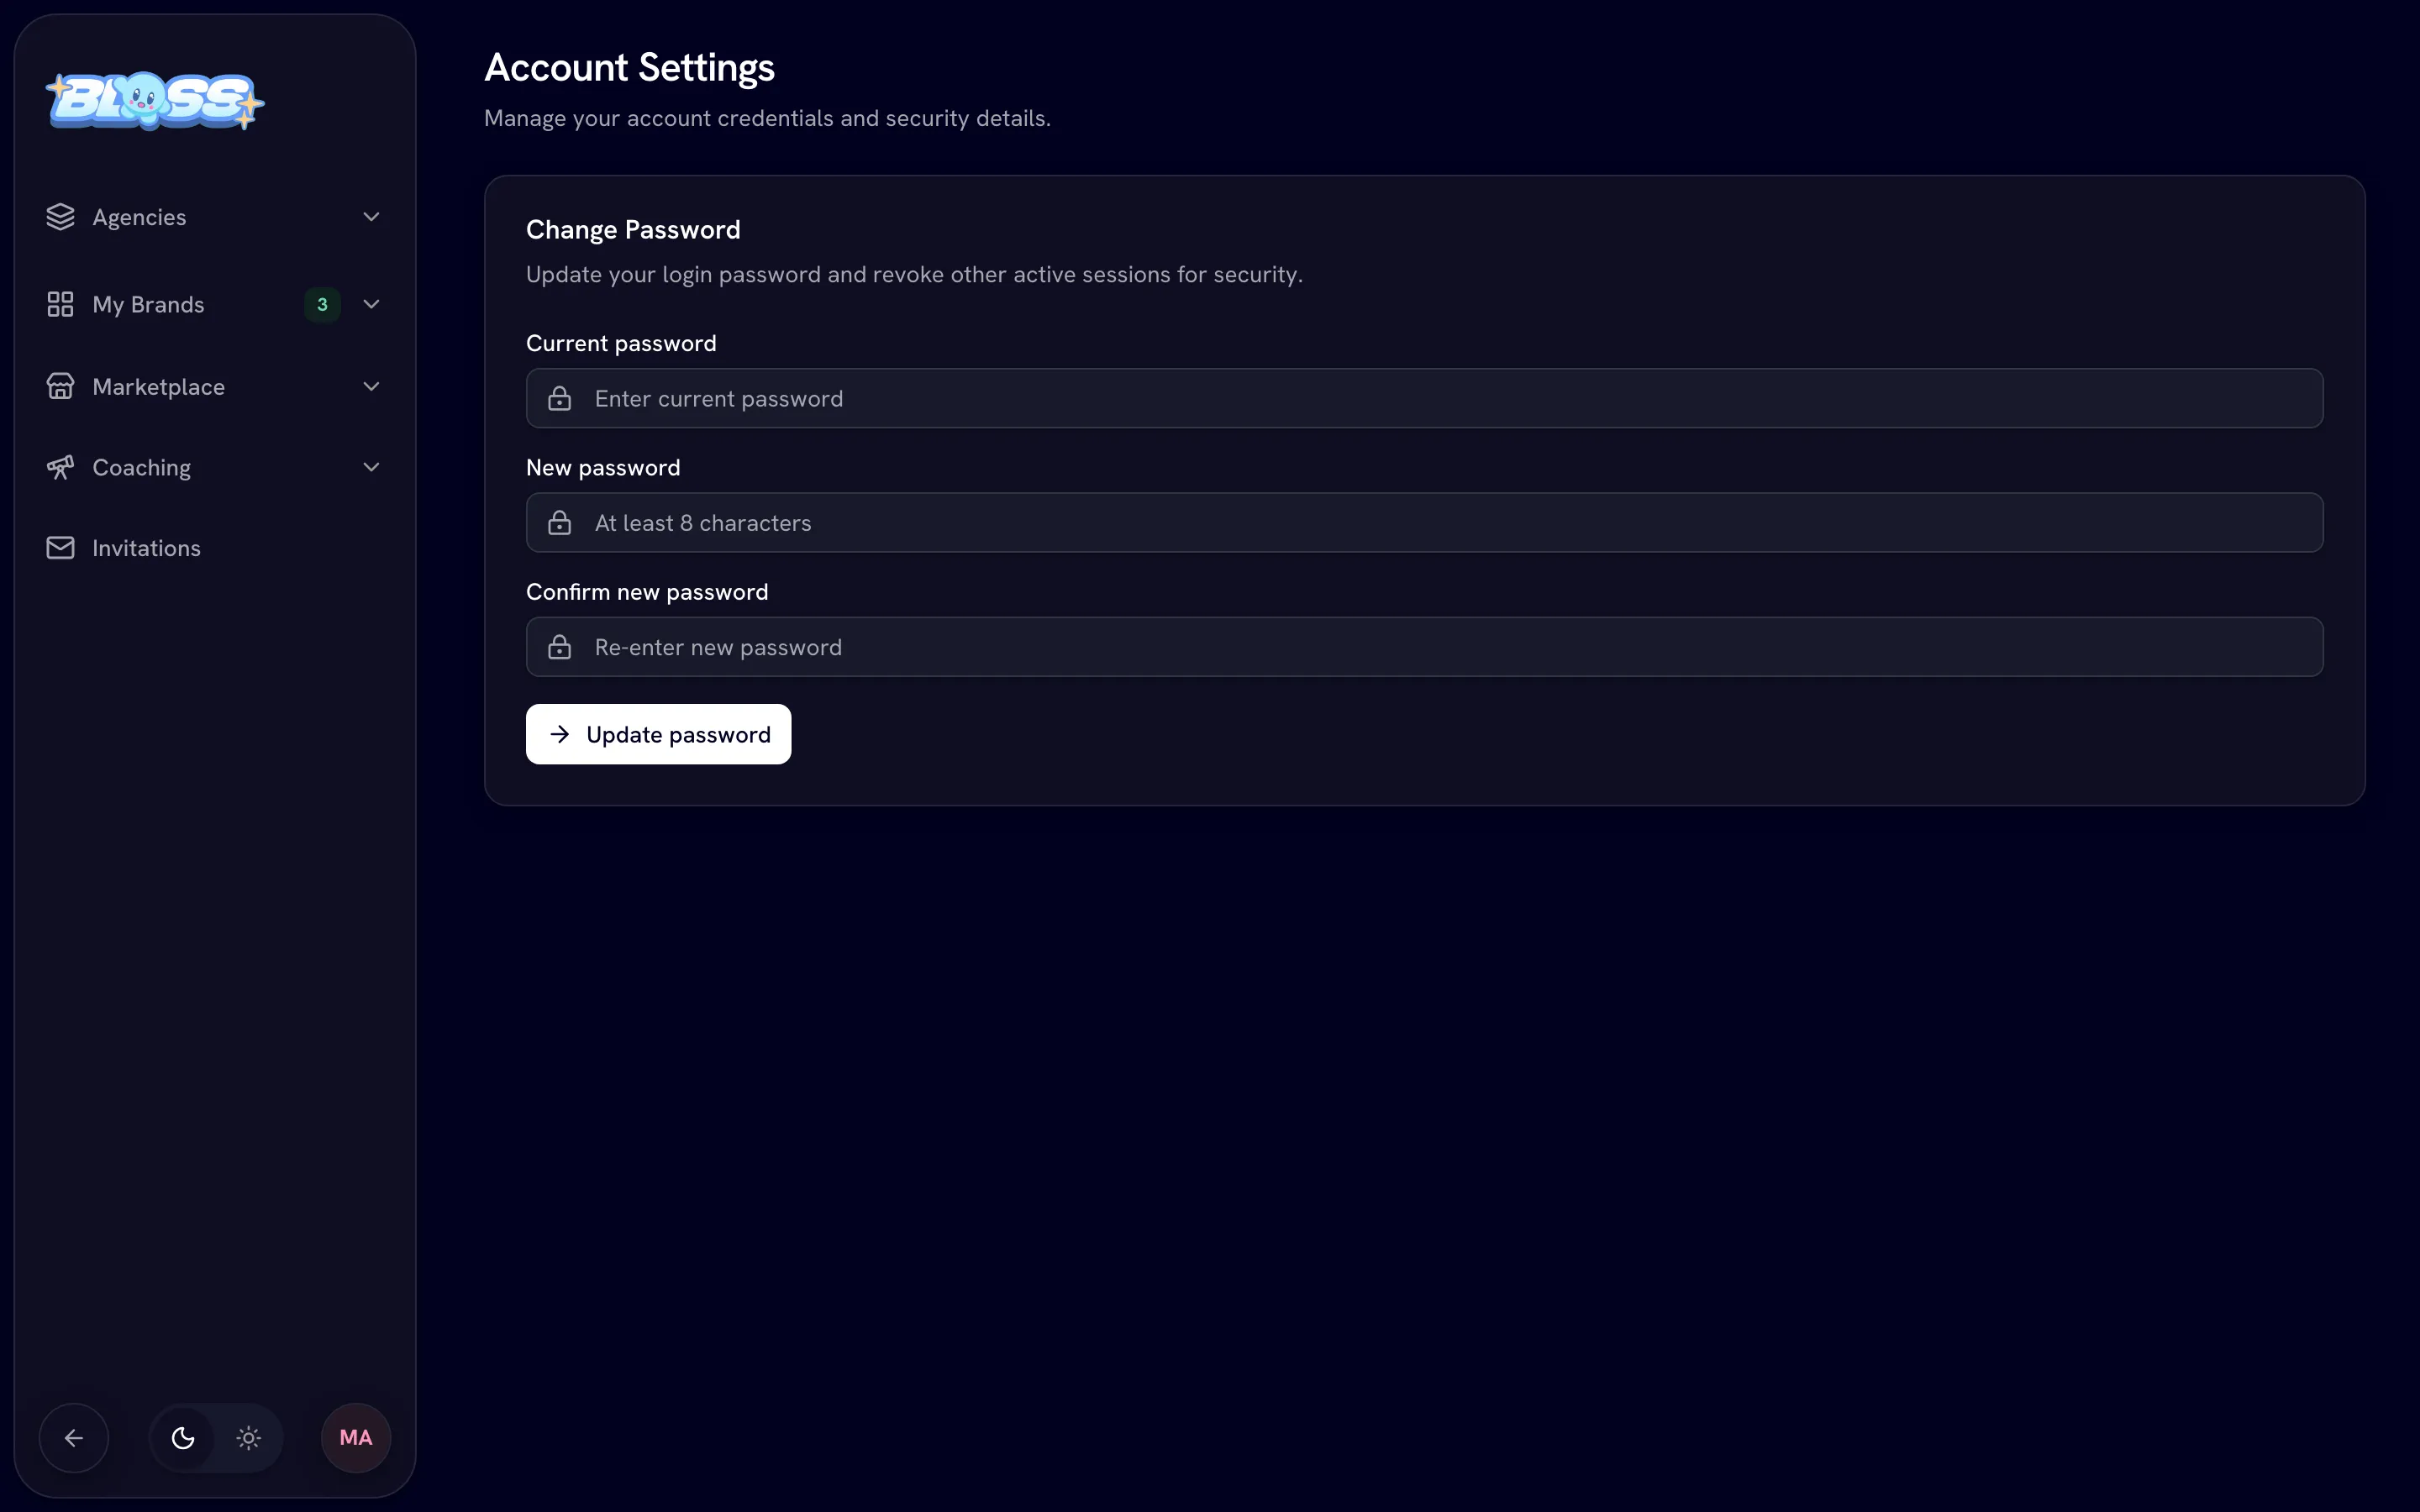Click the Change Password heading
The width and height of the screenshot is (2420, 1512).
[633, 230]
